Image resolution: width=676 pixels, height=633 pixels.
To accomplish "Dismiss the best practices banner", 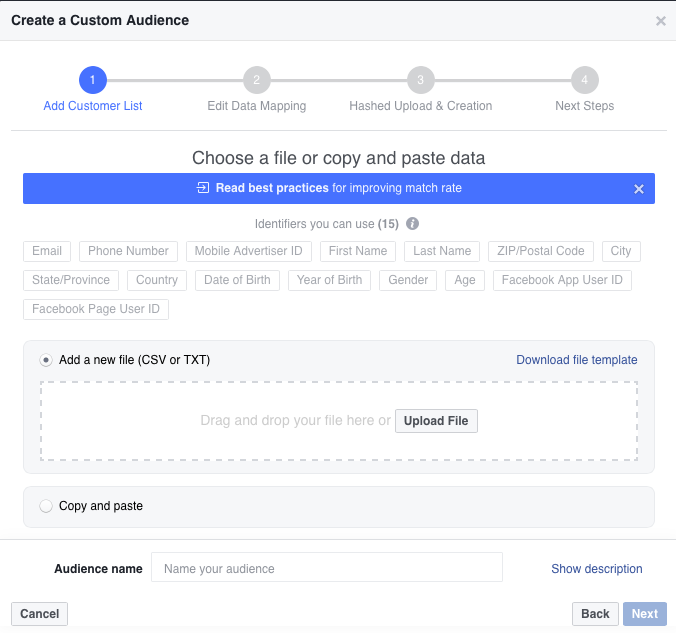I will [x=639, y=188].
